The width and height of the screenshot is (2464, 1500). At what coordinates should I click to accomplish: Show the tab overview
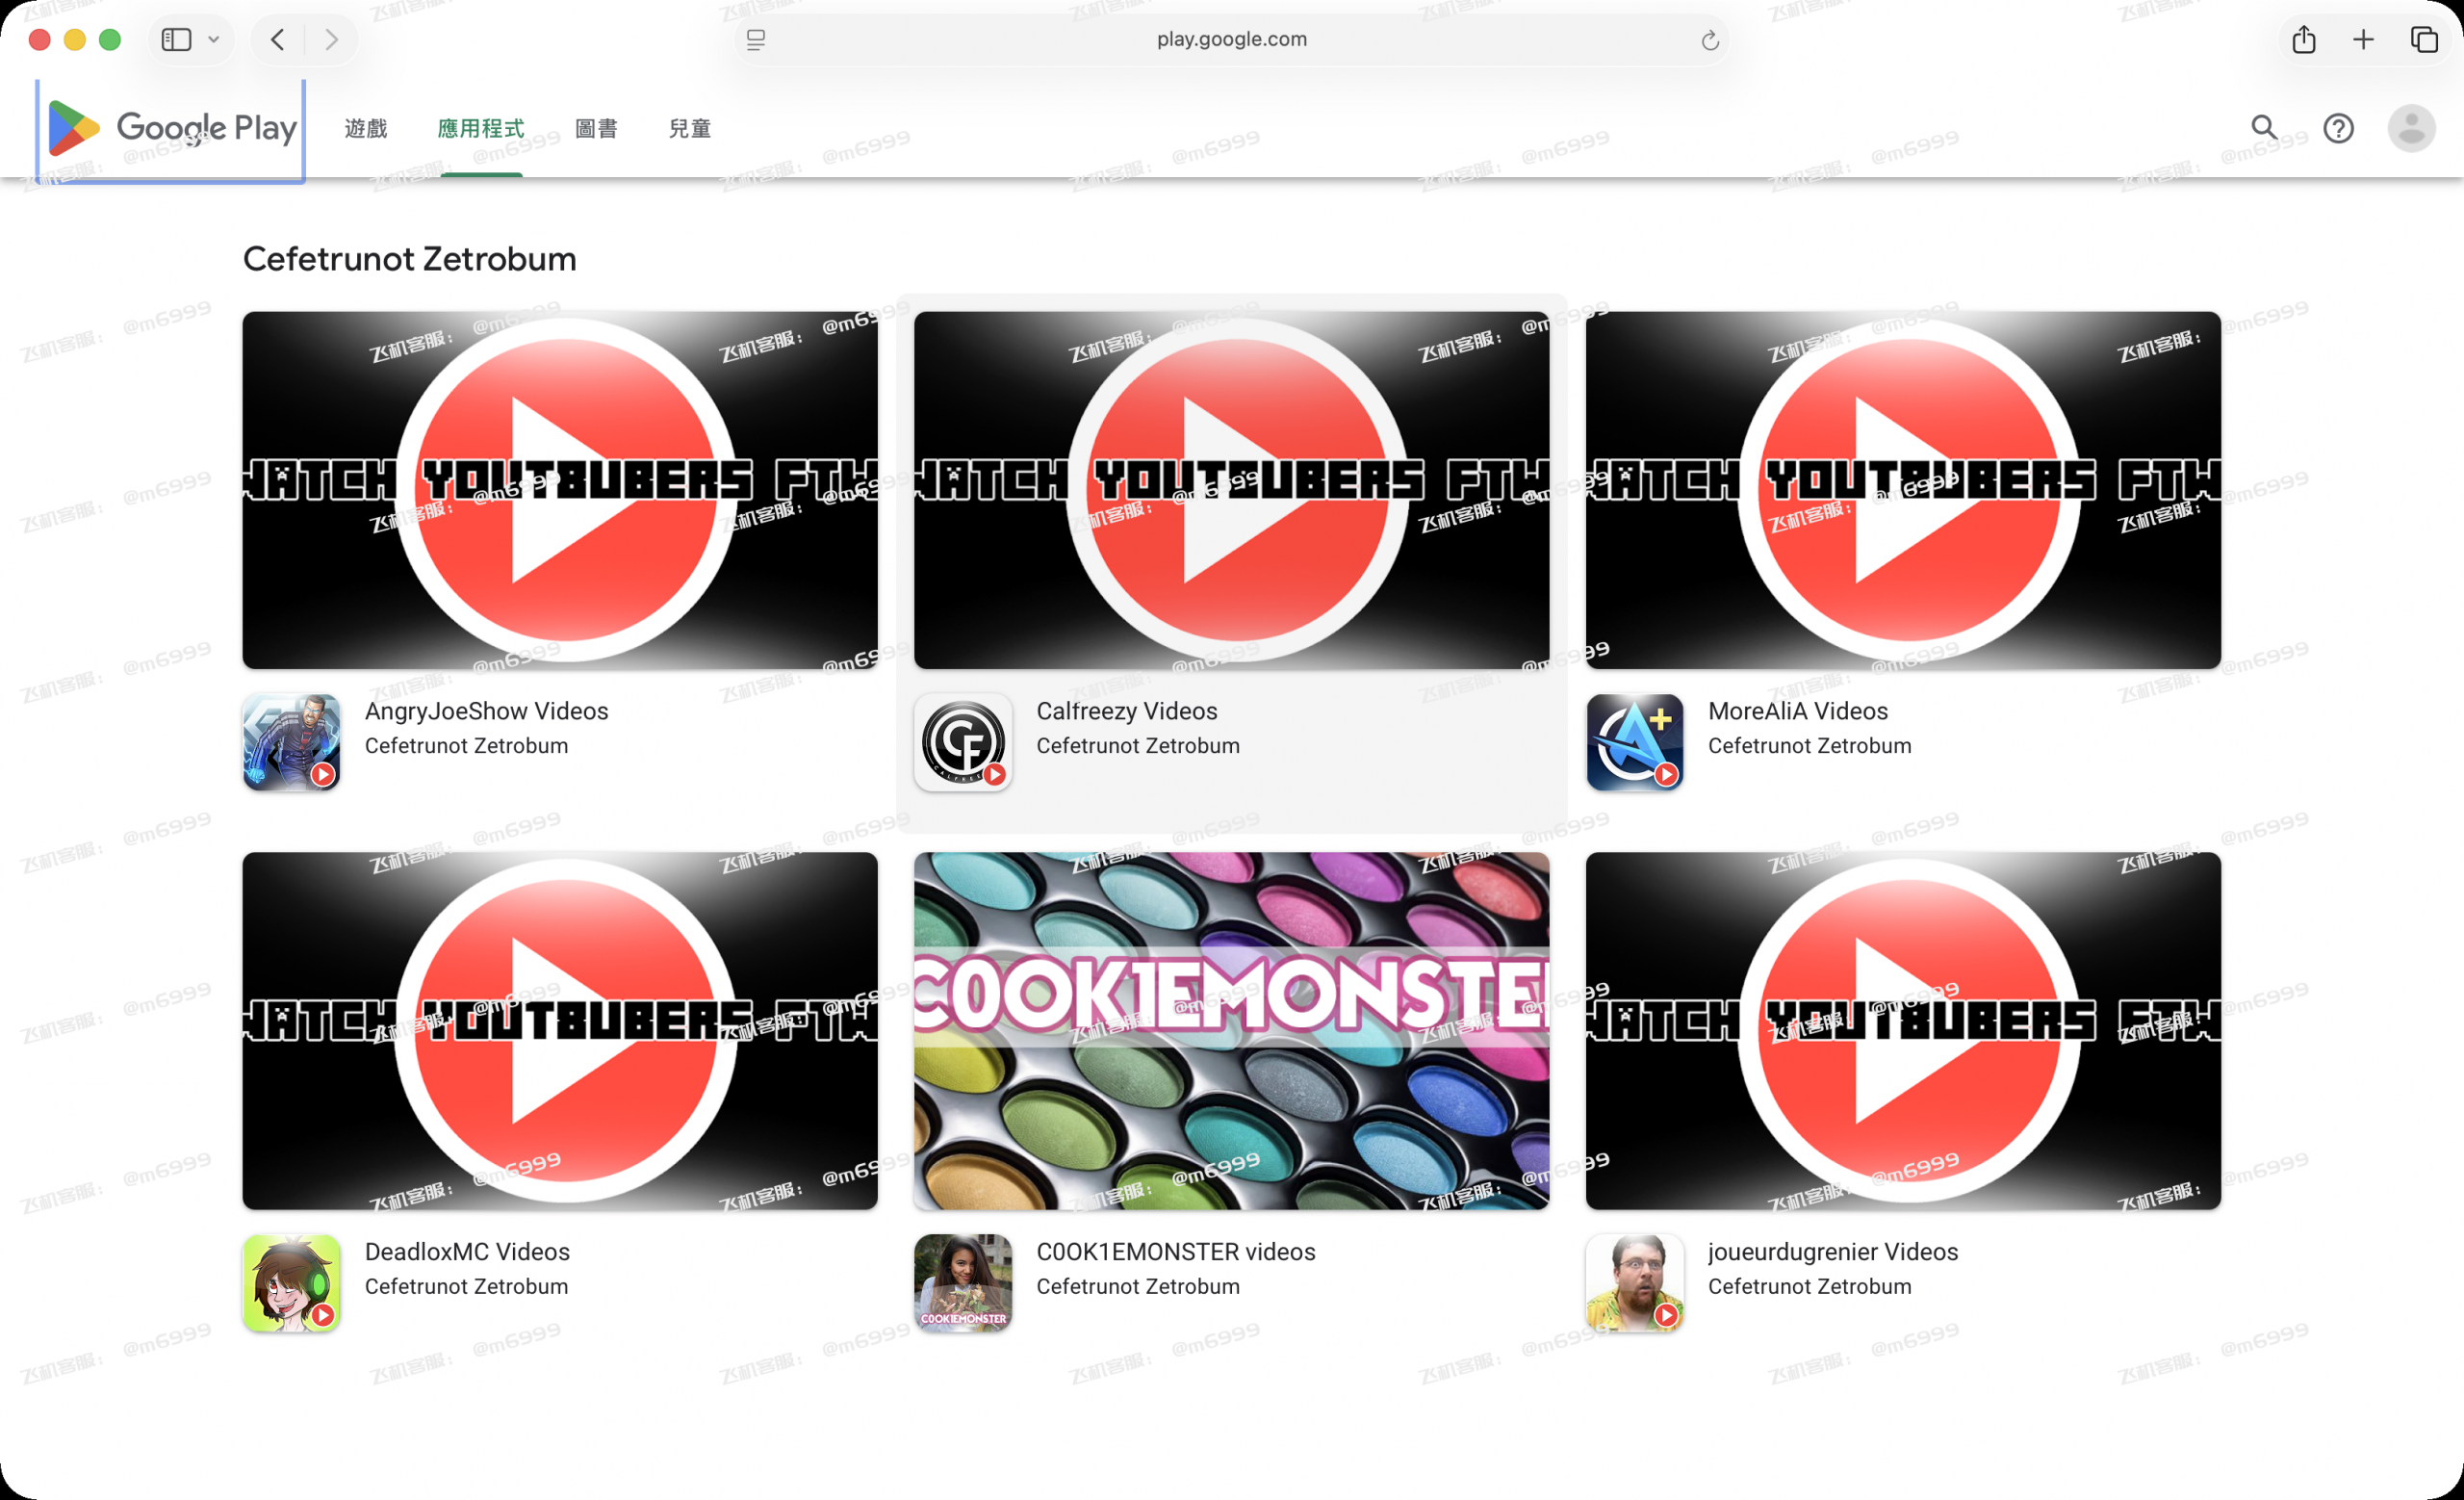[x=2424, y=40]
